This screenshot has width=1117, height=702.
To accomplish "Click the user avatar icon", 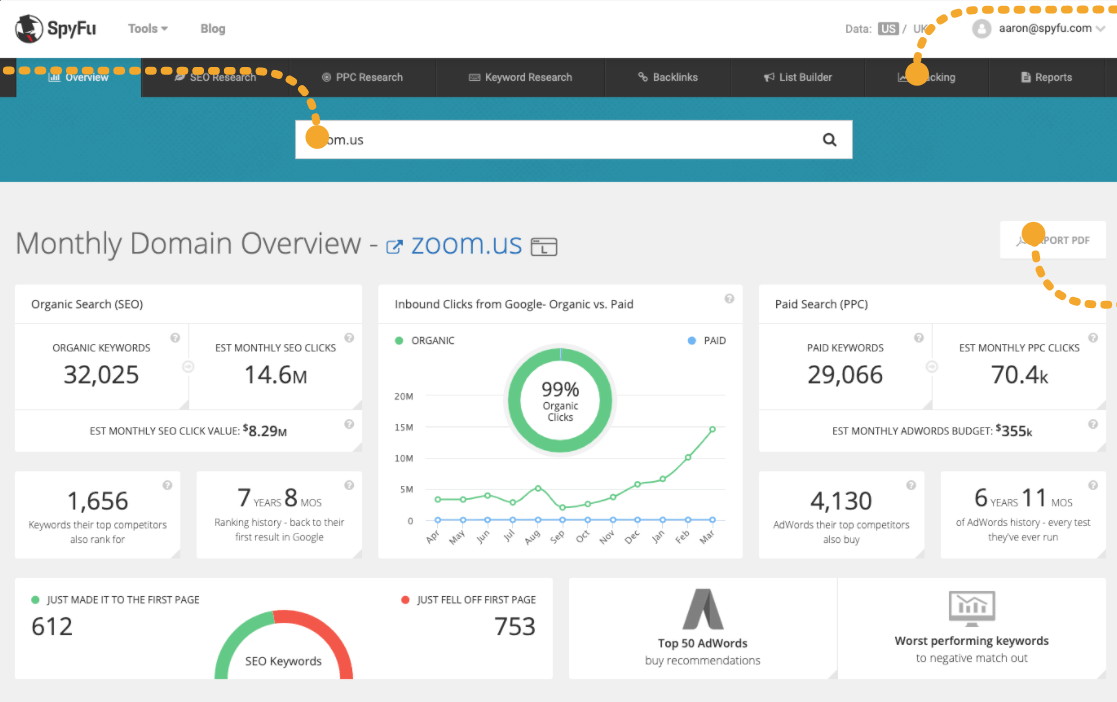I will 982,29.
